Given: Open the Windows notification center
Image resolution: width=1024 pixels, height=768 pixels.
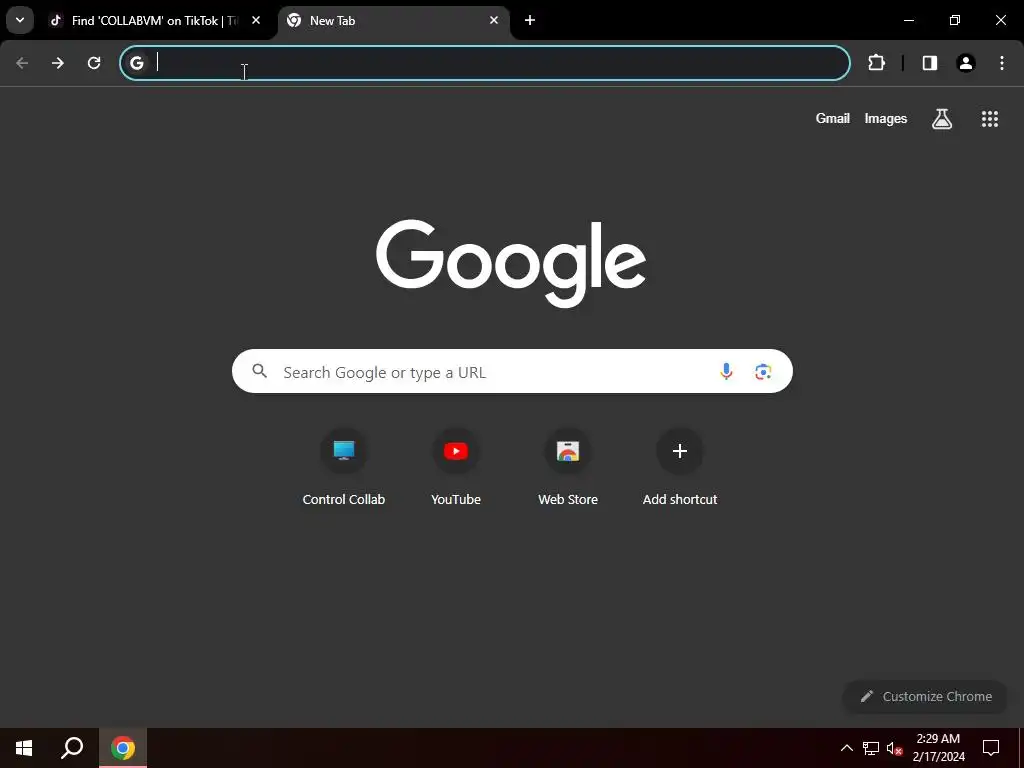Looking at the screenshot, I should 991,748.
